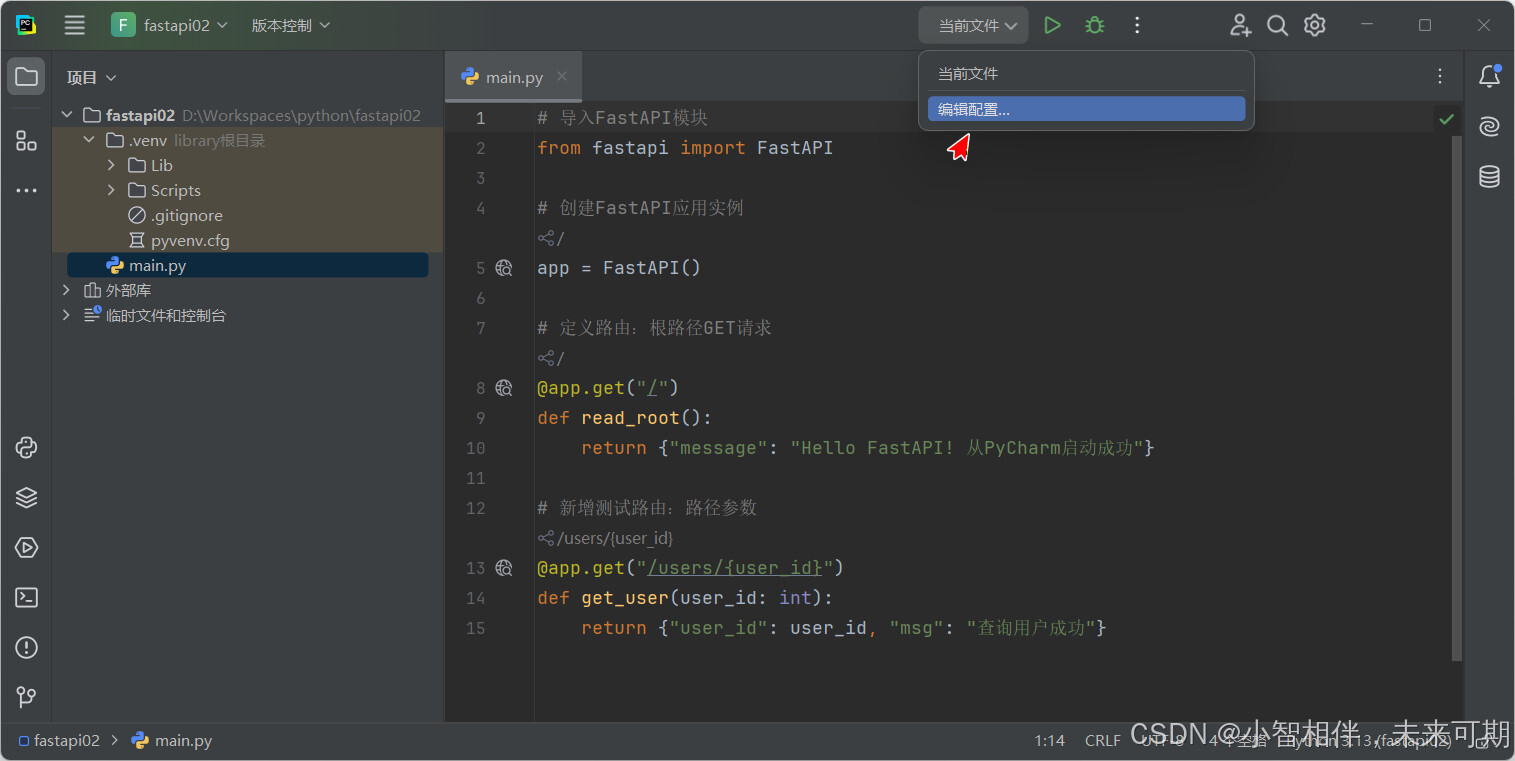1515x761 pixels.
Task: Open the main menu hamburger icon
Action: (x=74, y=25)
